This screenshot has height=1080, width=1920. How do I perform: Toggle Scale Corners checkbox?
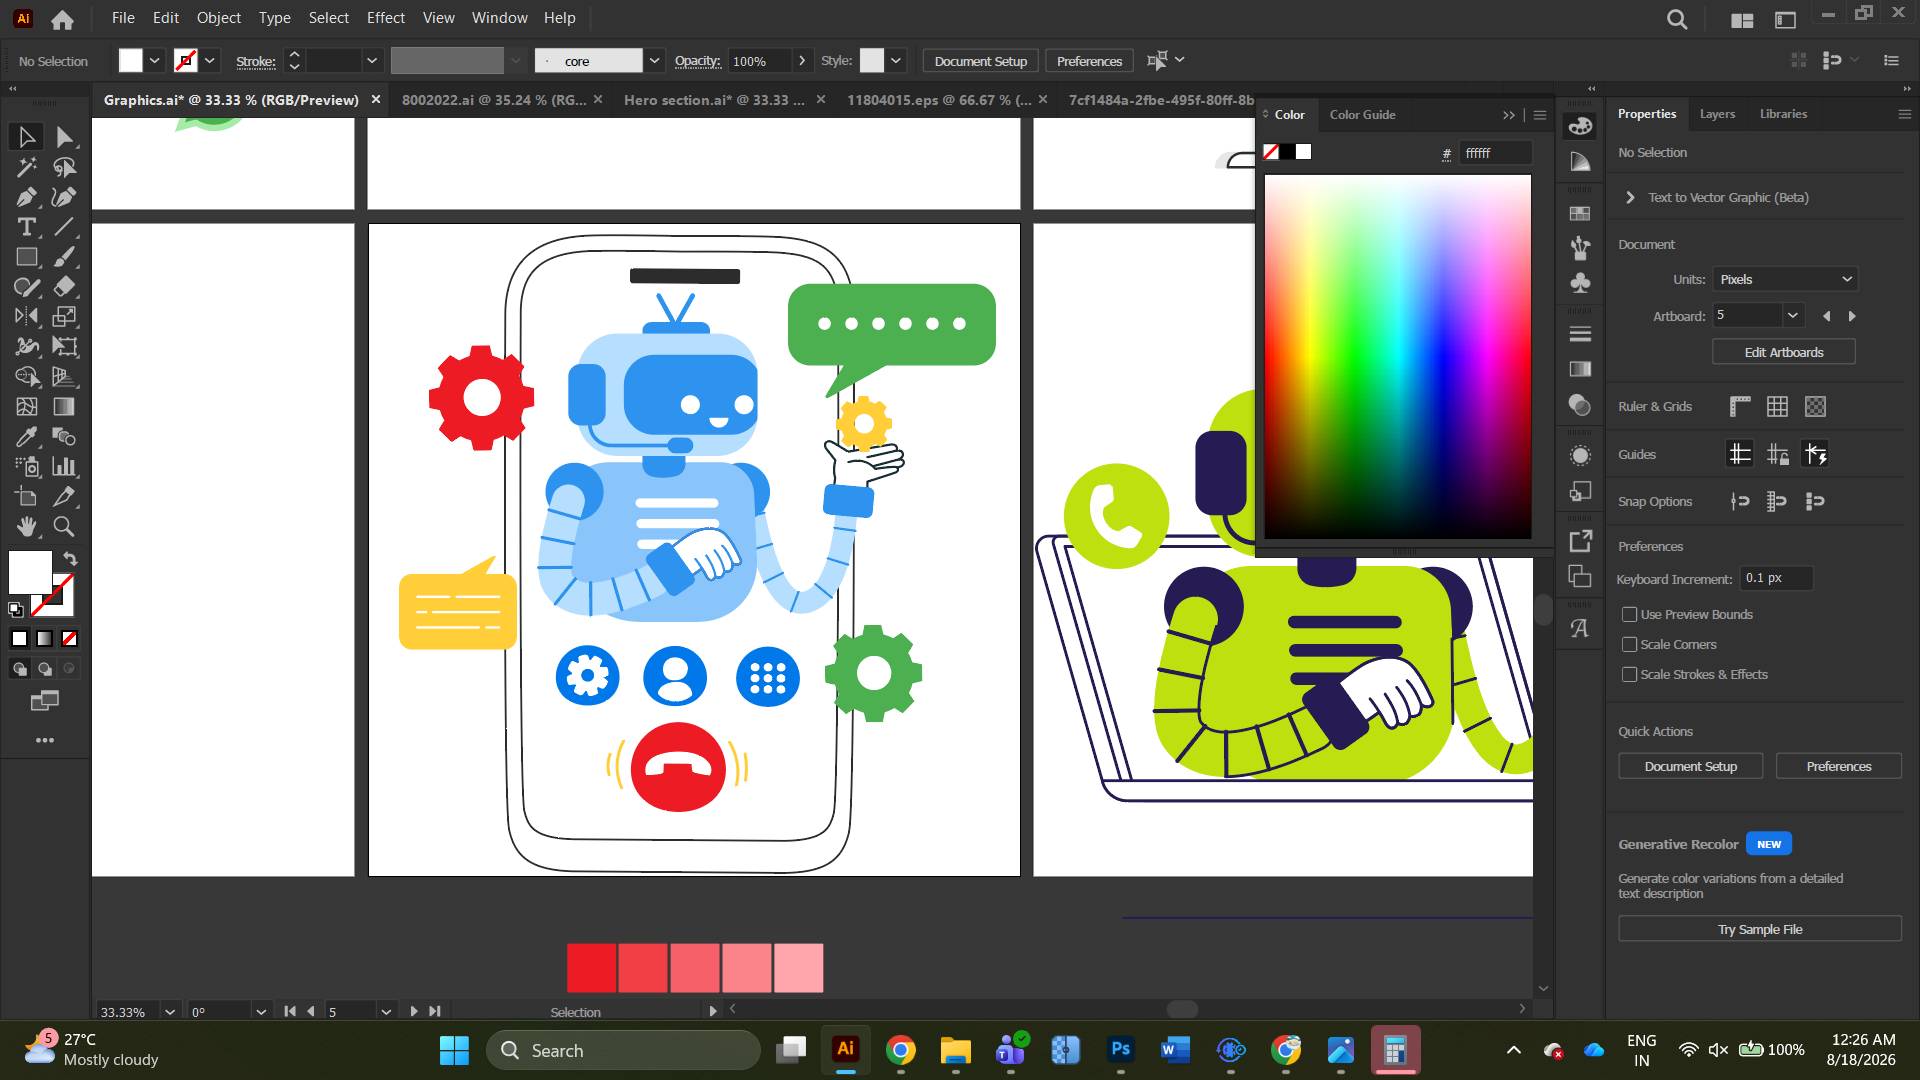coord(1630,644)
